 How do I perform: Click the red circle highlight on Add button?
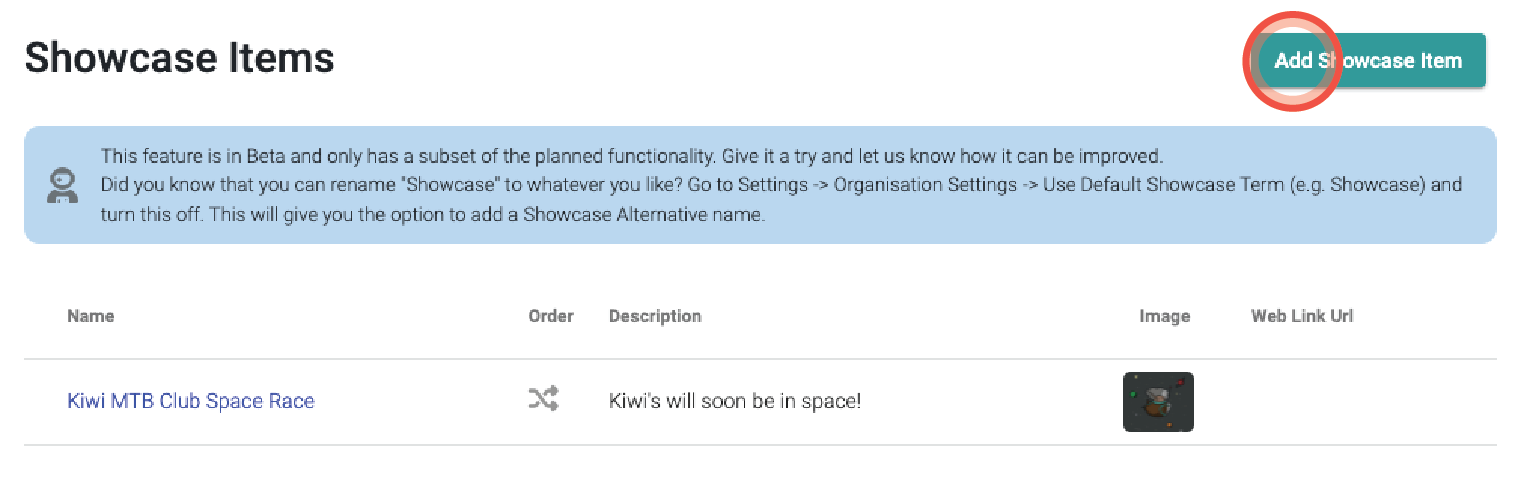point(1291,61)
